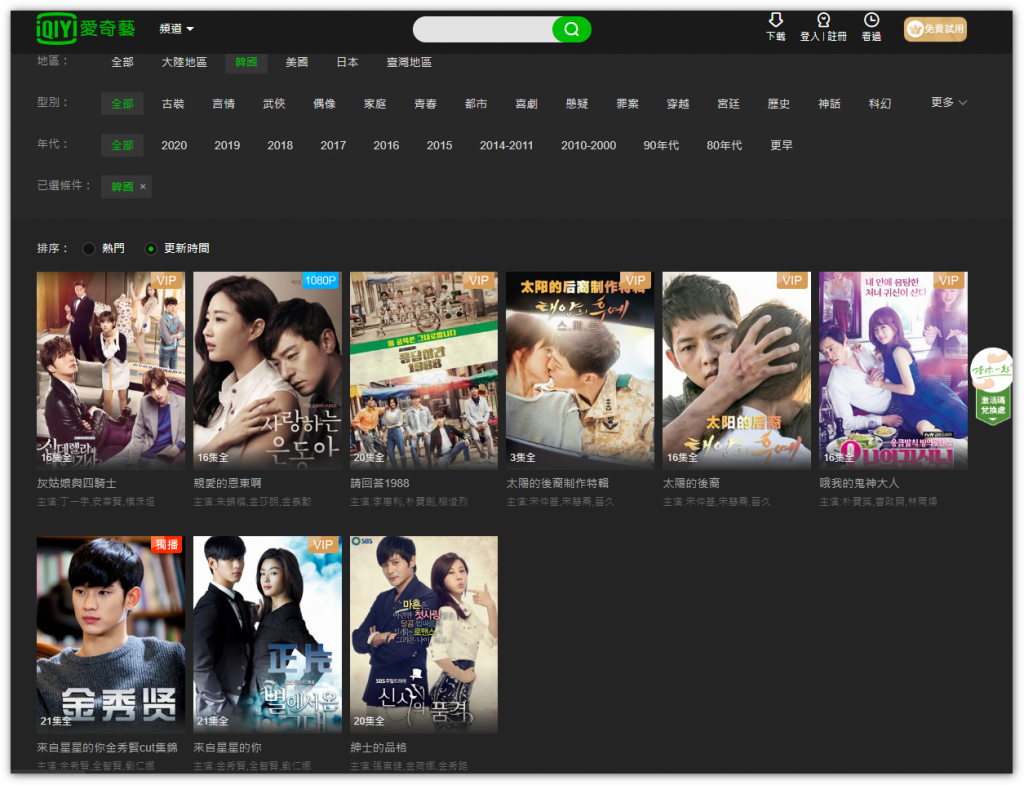The height and width of the screenshot is (785, 1024).
Task: Choose genre 武俠
Action: point(274,104)
